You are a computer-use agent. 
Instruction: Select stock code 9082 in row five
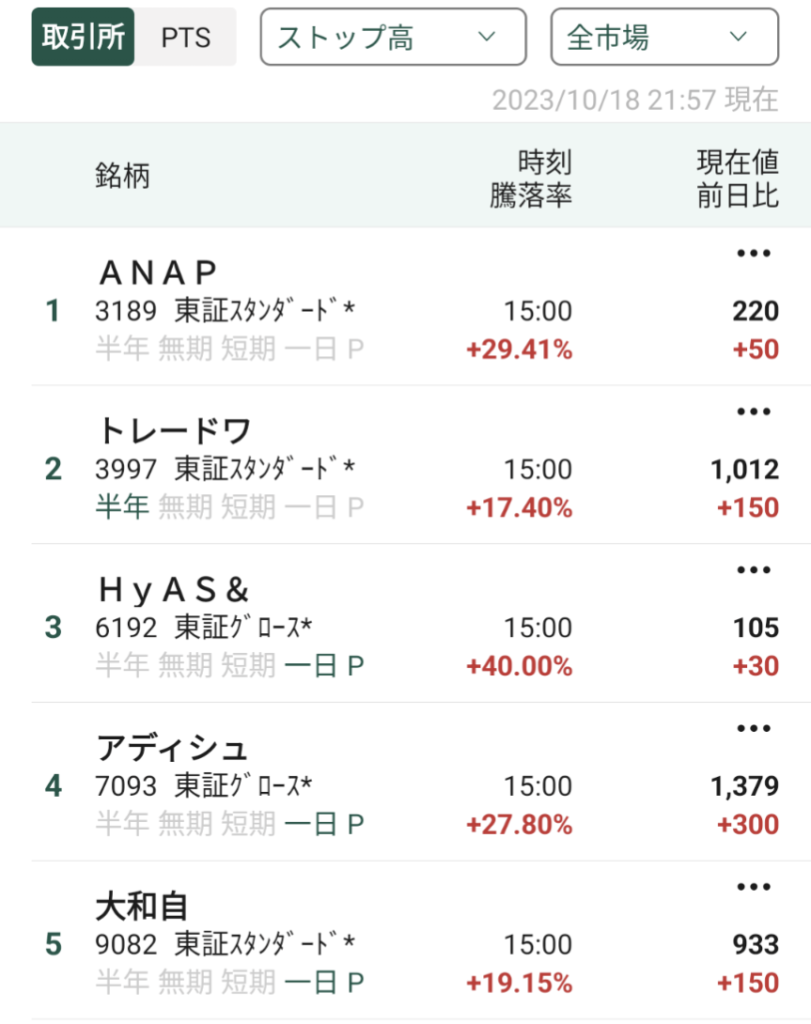tap(126, 944)
